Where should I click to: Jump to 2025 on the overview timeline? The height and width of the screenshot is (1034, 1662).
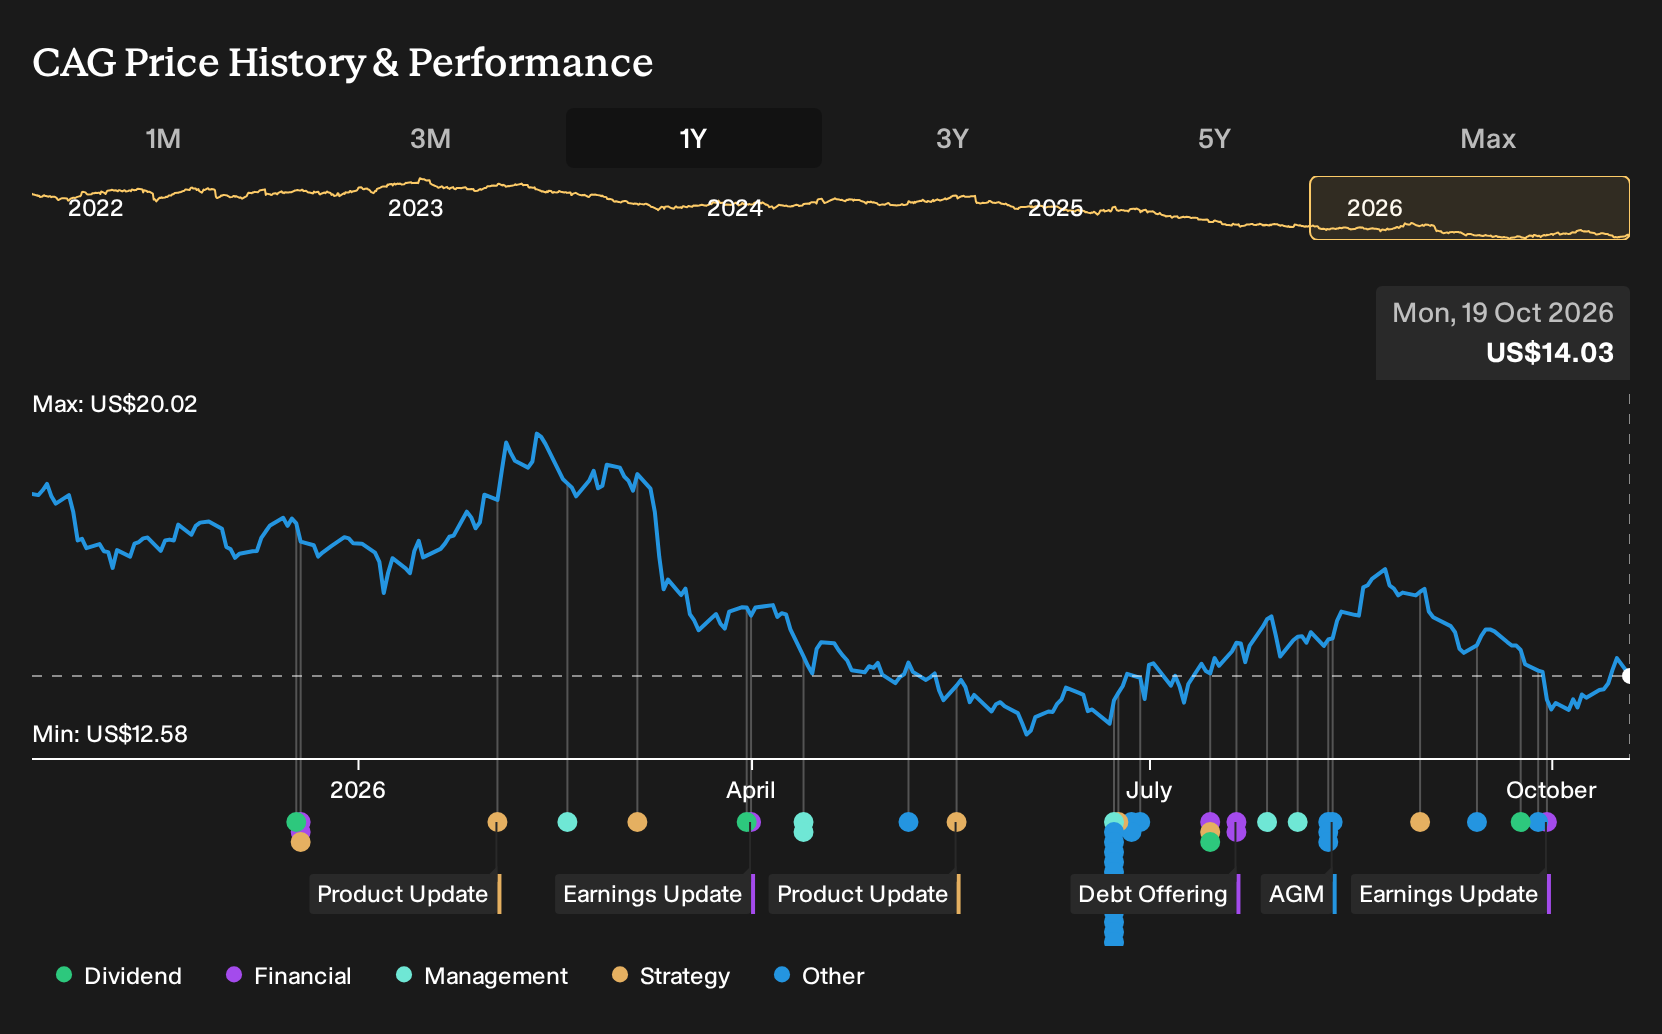click(1055, 208)
